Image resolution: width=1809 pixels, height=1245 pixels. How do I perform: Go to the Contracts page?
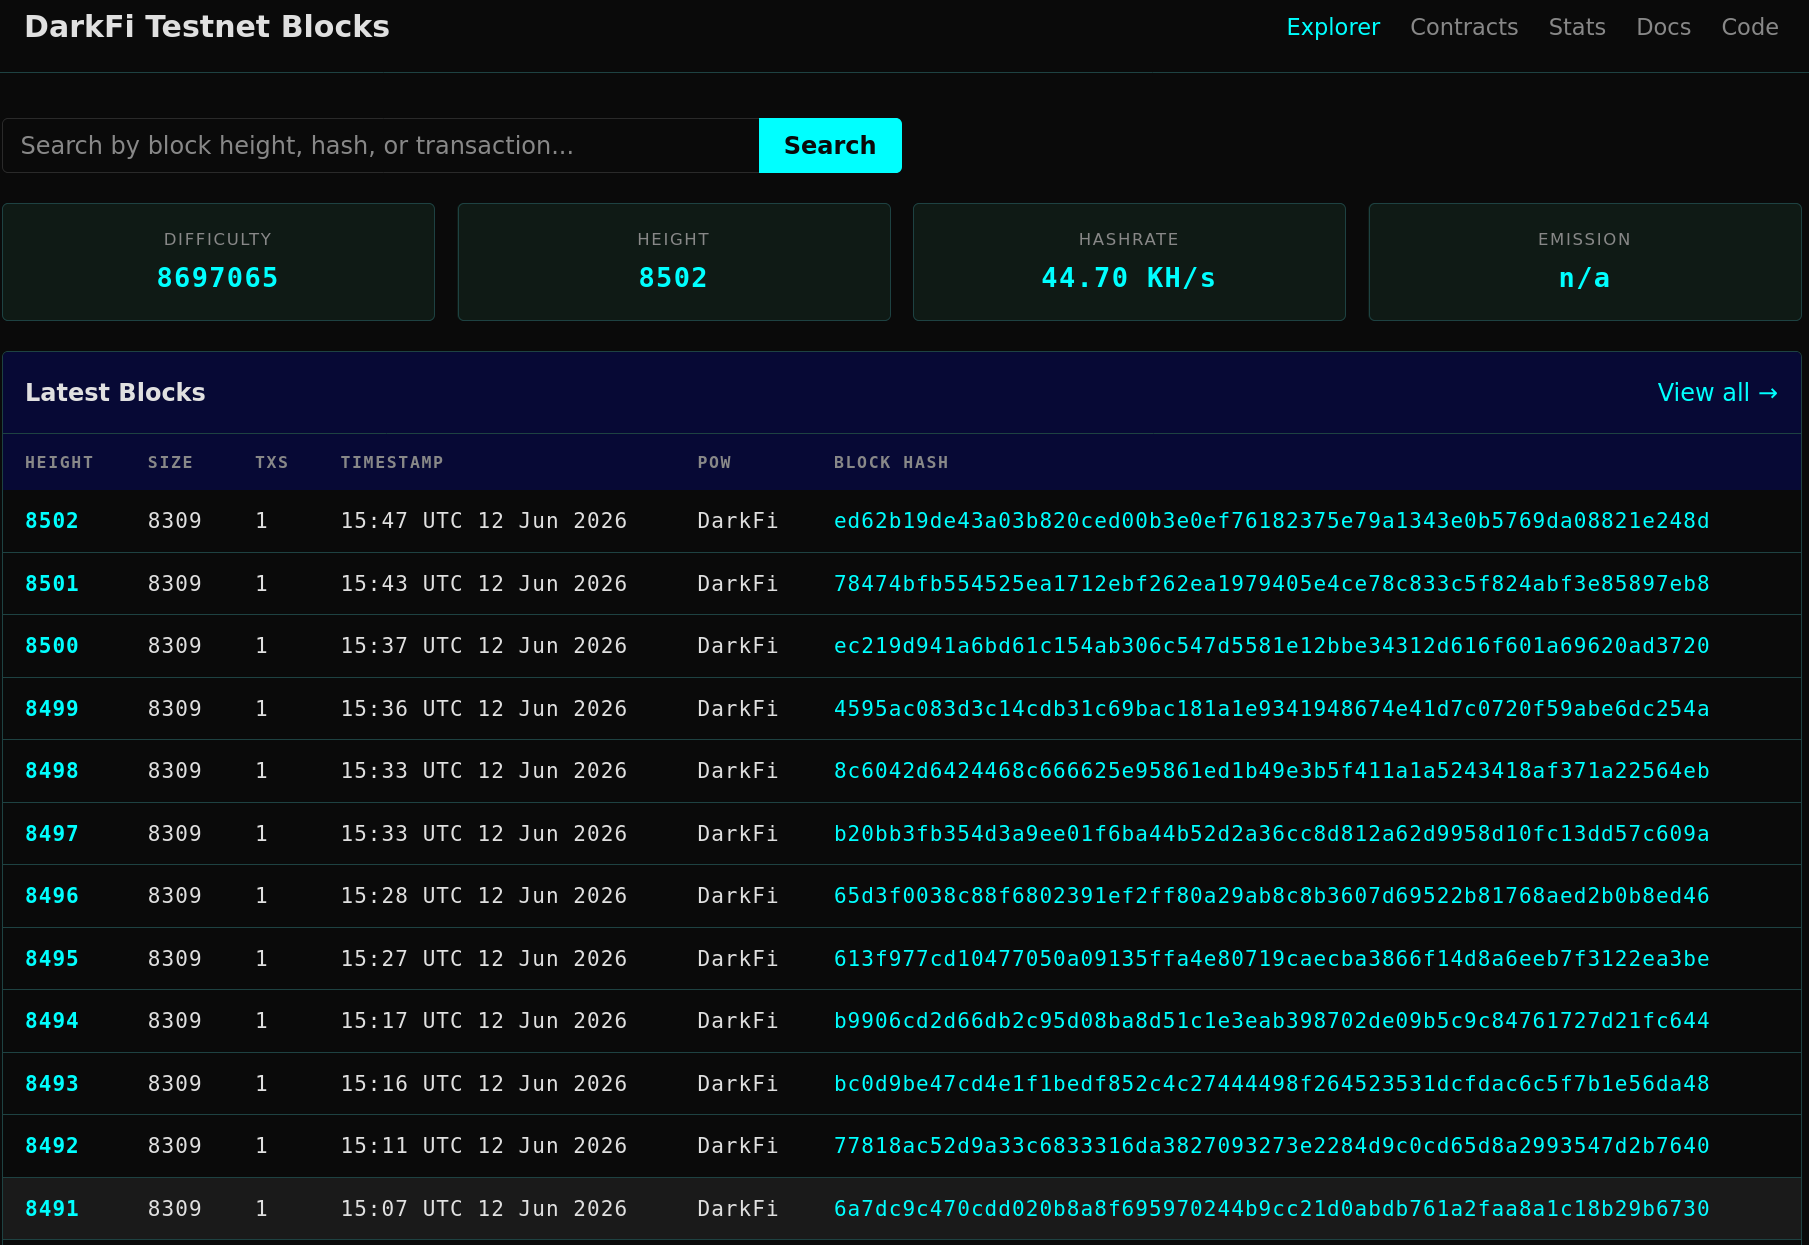(1464, 27)
